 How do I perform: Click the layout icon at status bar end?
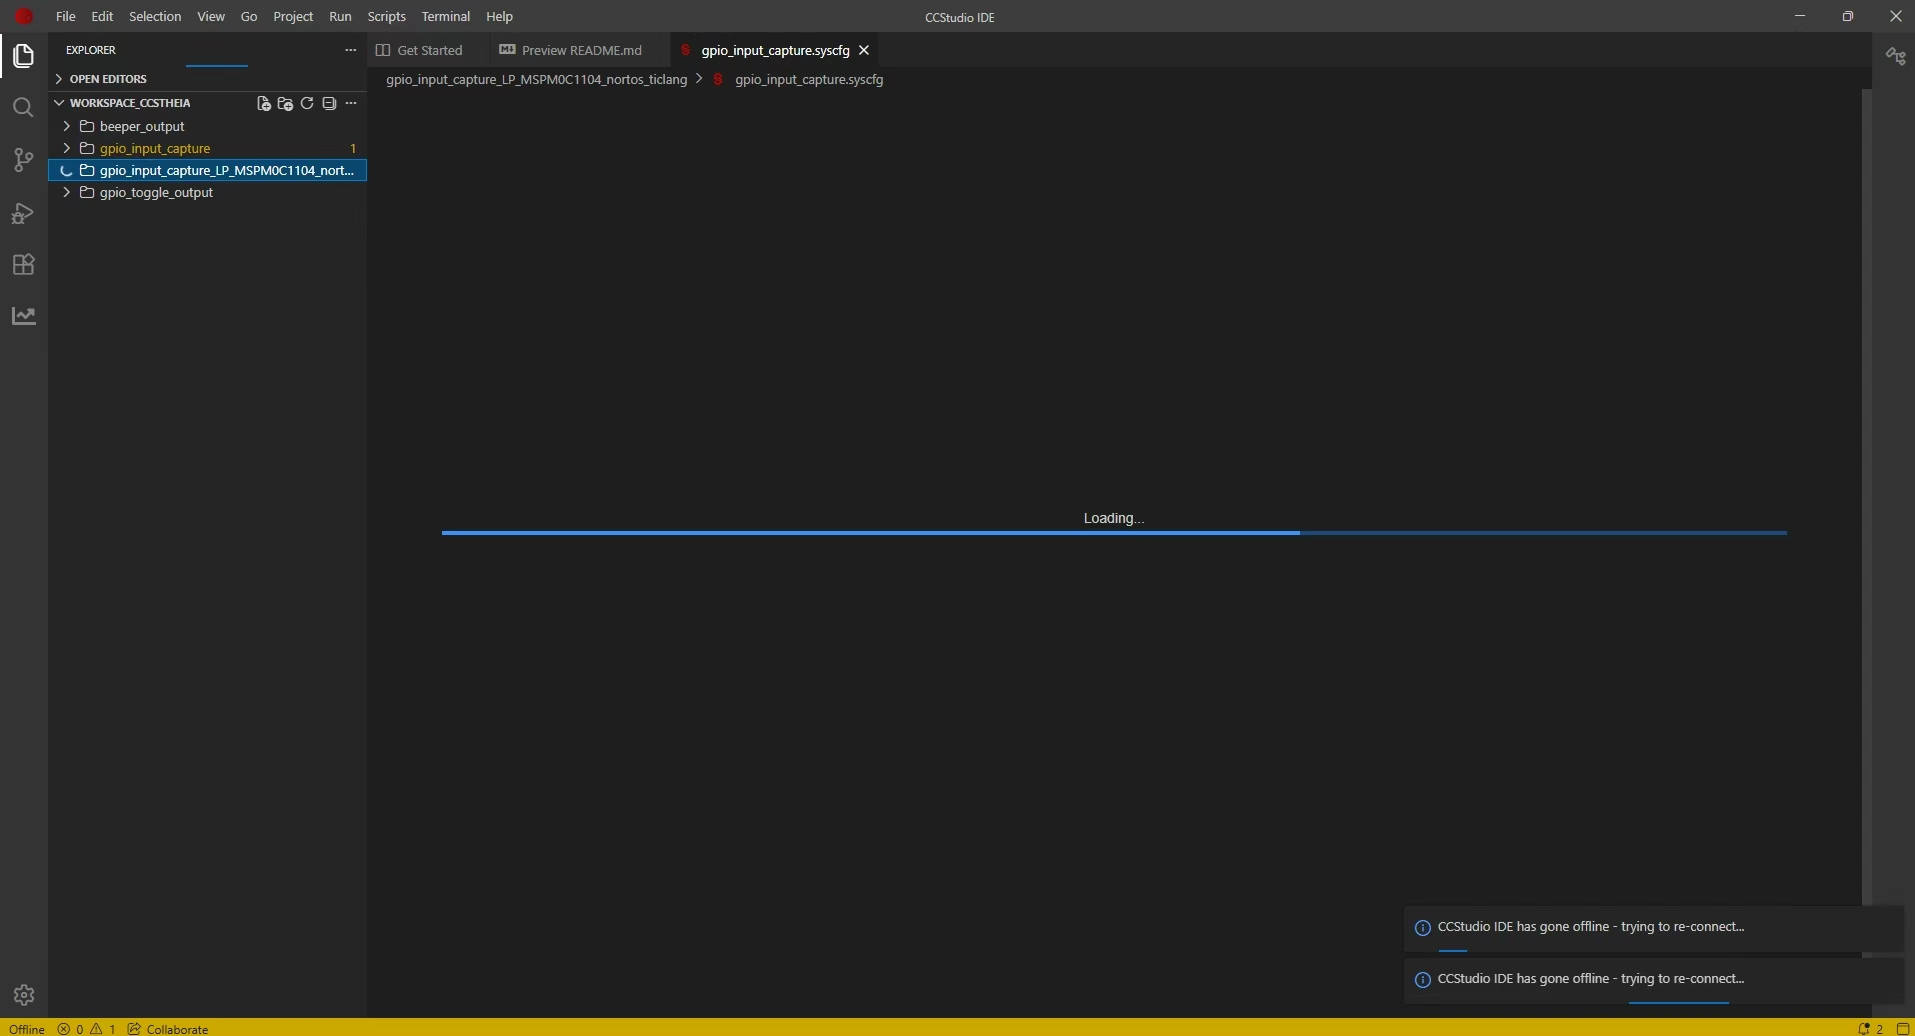[x=1903, y=1028]
